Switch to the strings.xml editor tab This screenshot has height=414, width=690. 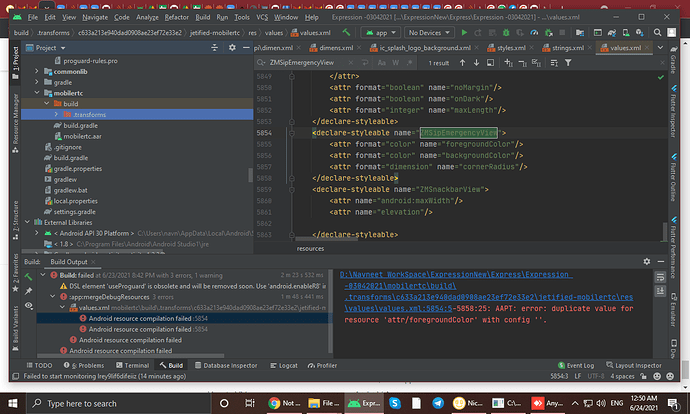(565, 47)
